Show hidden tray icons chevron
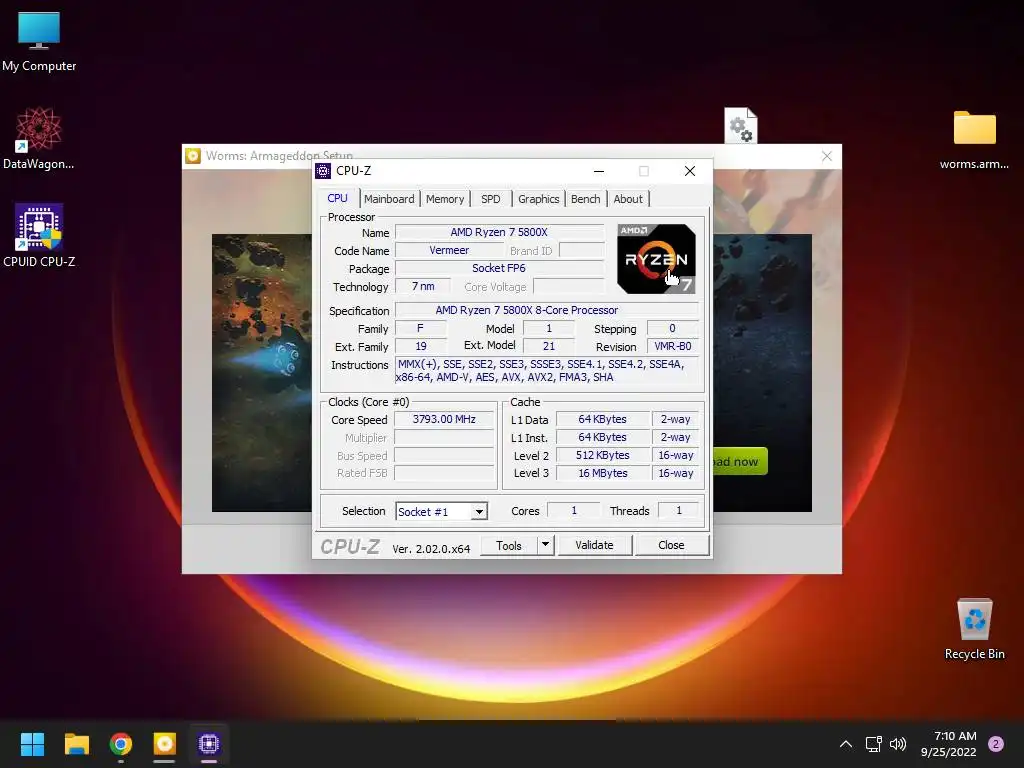 pos(846,744)
